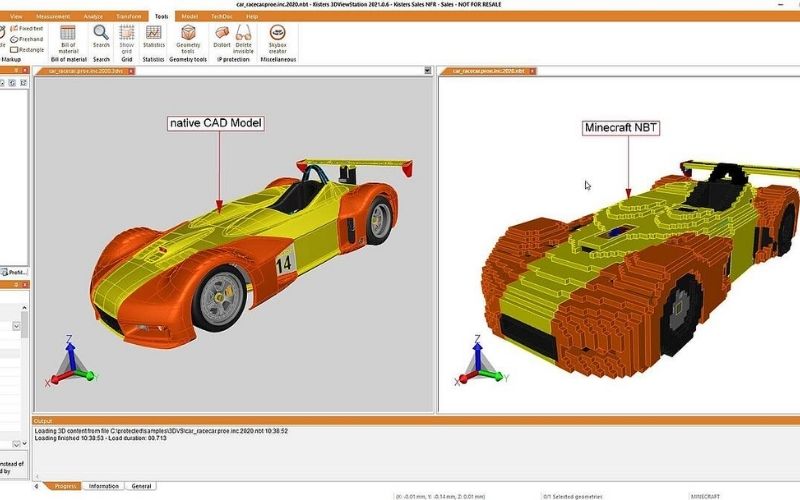
Task: Close the car_racecar 3dvs document tab
Action: (x=131, y=71)
